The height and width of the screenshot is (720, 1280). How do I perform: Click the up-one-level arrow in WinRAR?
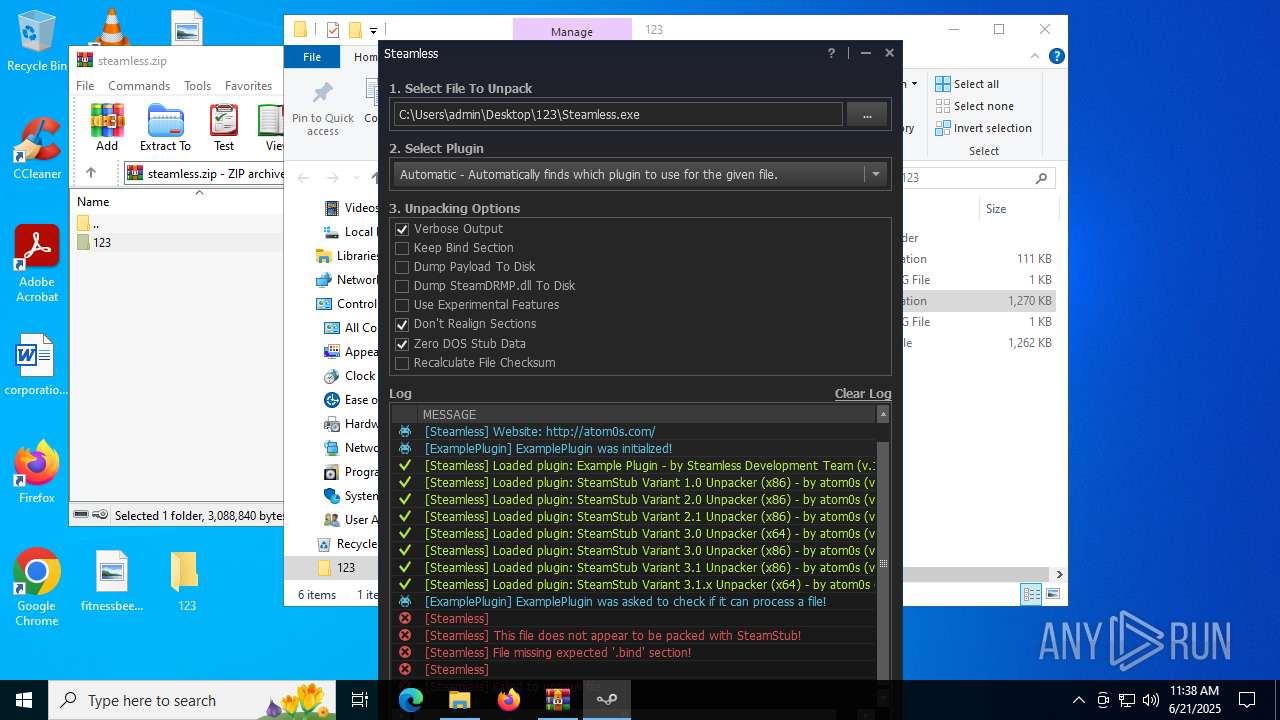(x=90, y=173)
